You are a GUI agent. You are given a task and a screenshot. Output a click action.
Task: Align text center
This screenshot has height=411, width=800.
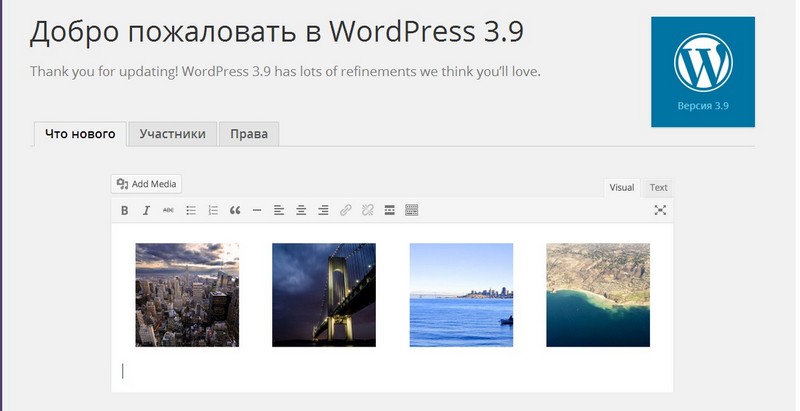[x=301, y=210]
